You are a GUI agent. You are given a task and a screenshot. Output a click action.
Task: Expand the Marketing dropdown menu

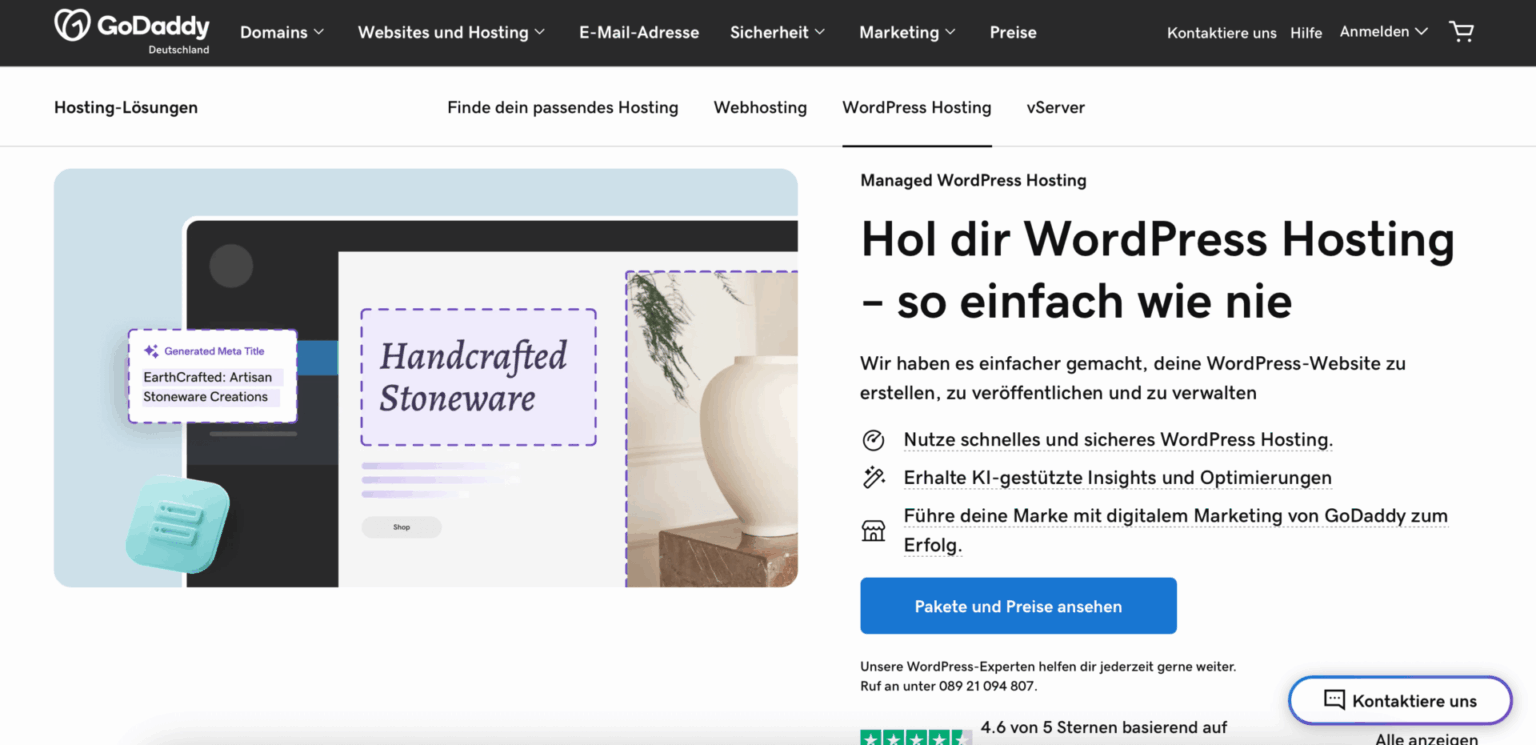pyautogui.click(x=907, y=32)
